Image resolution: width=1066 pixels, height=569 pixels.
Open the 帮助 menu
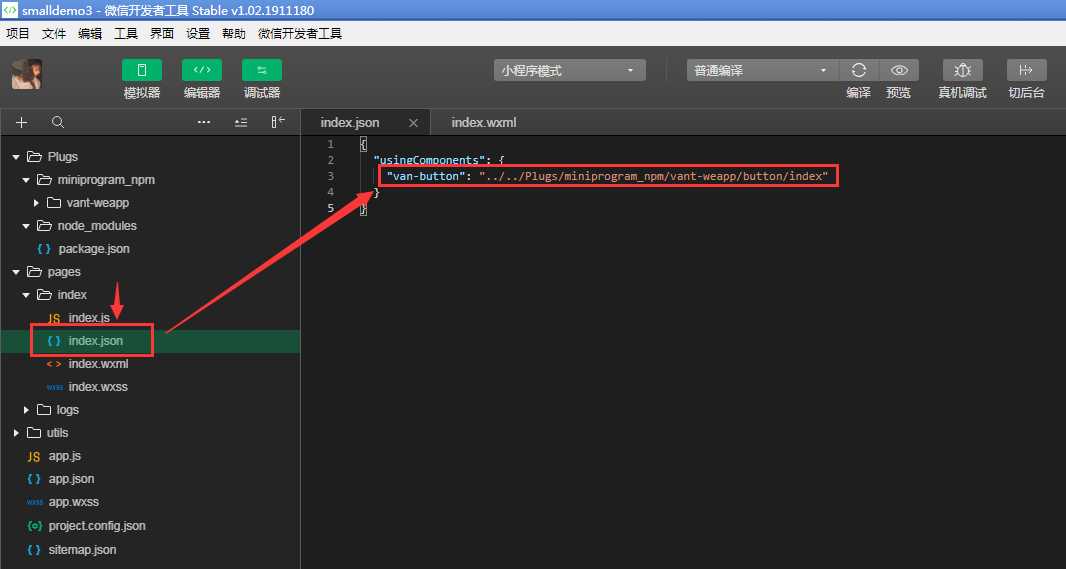[x=234, y=33]
